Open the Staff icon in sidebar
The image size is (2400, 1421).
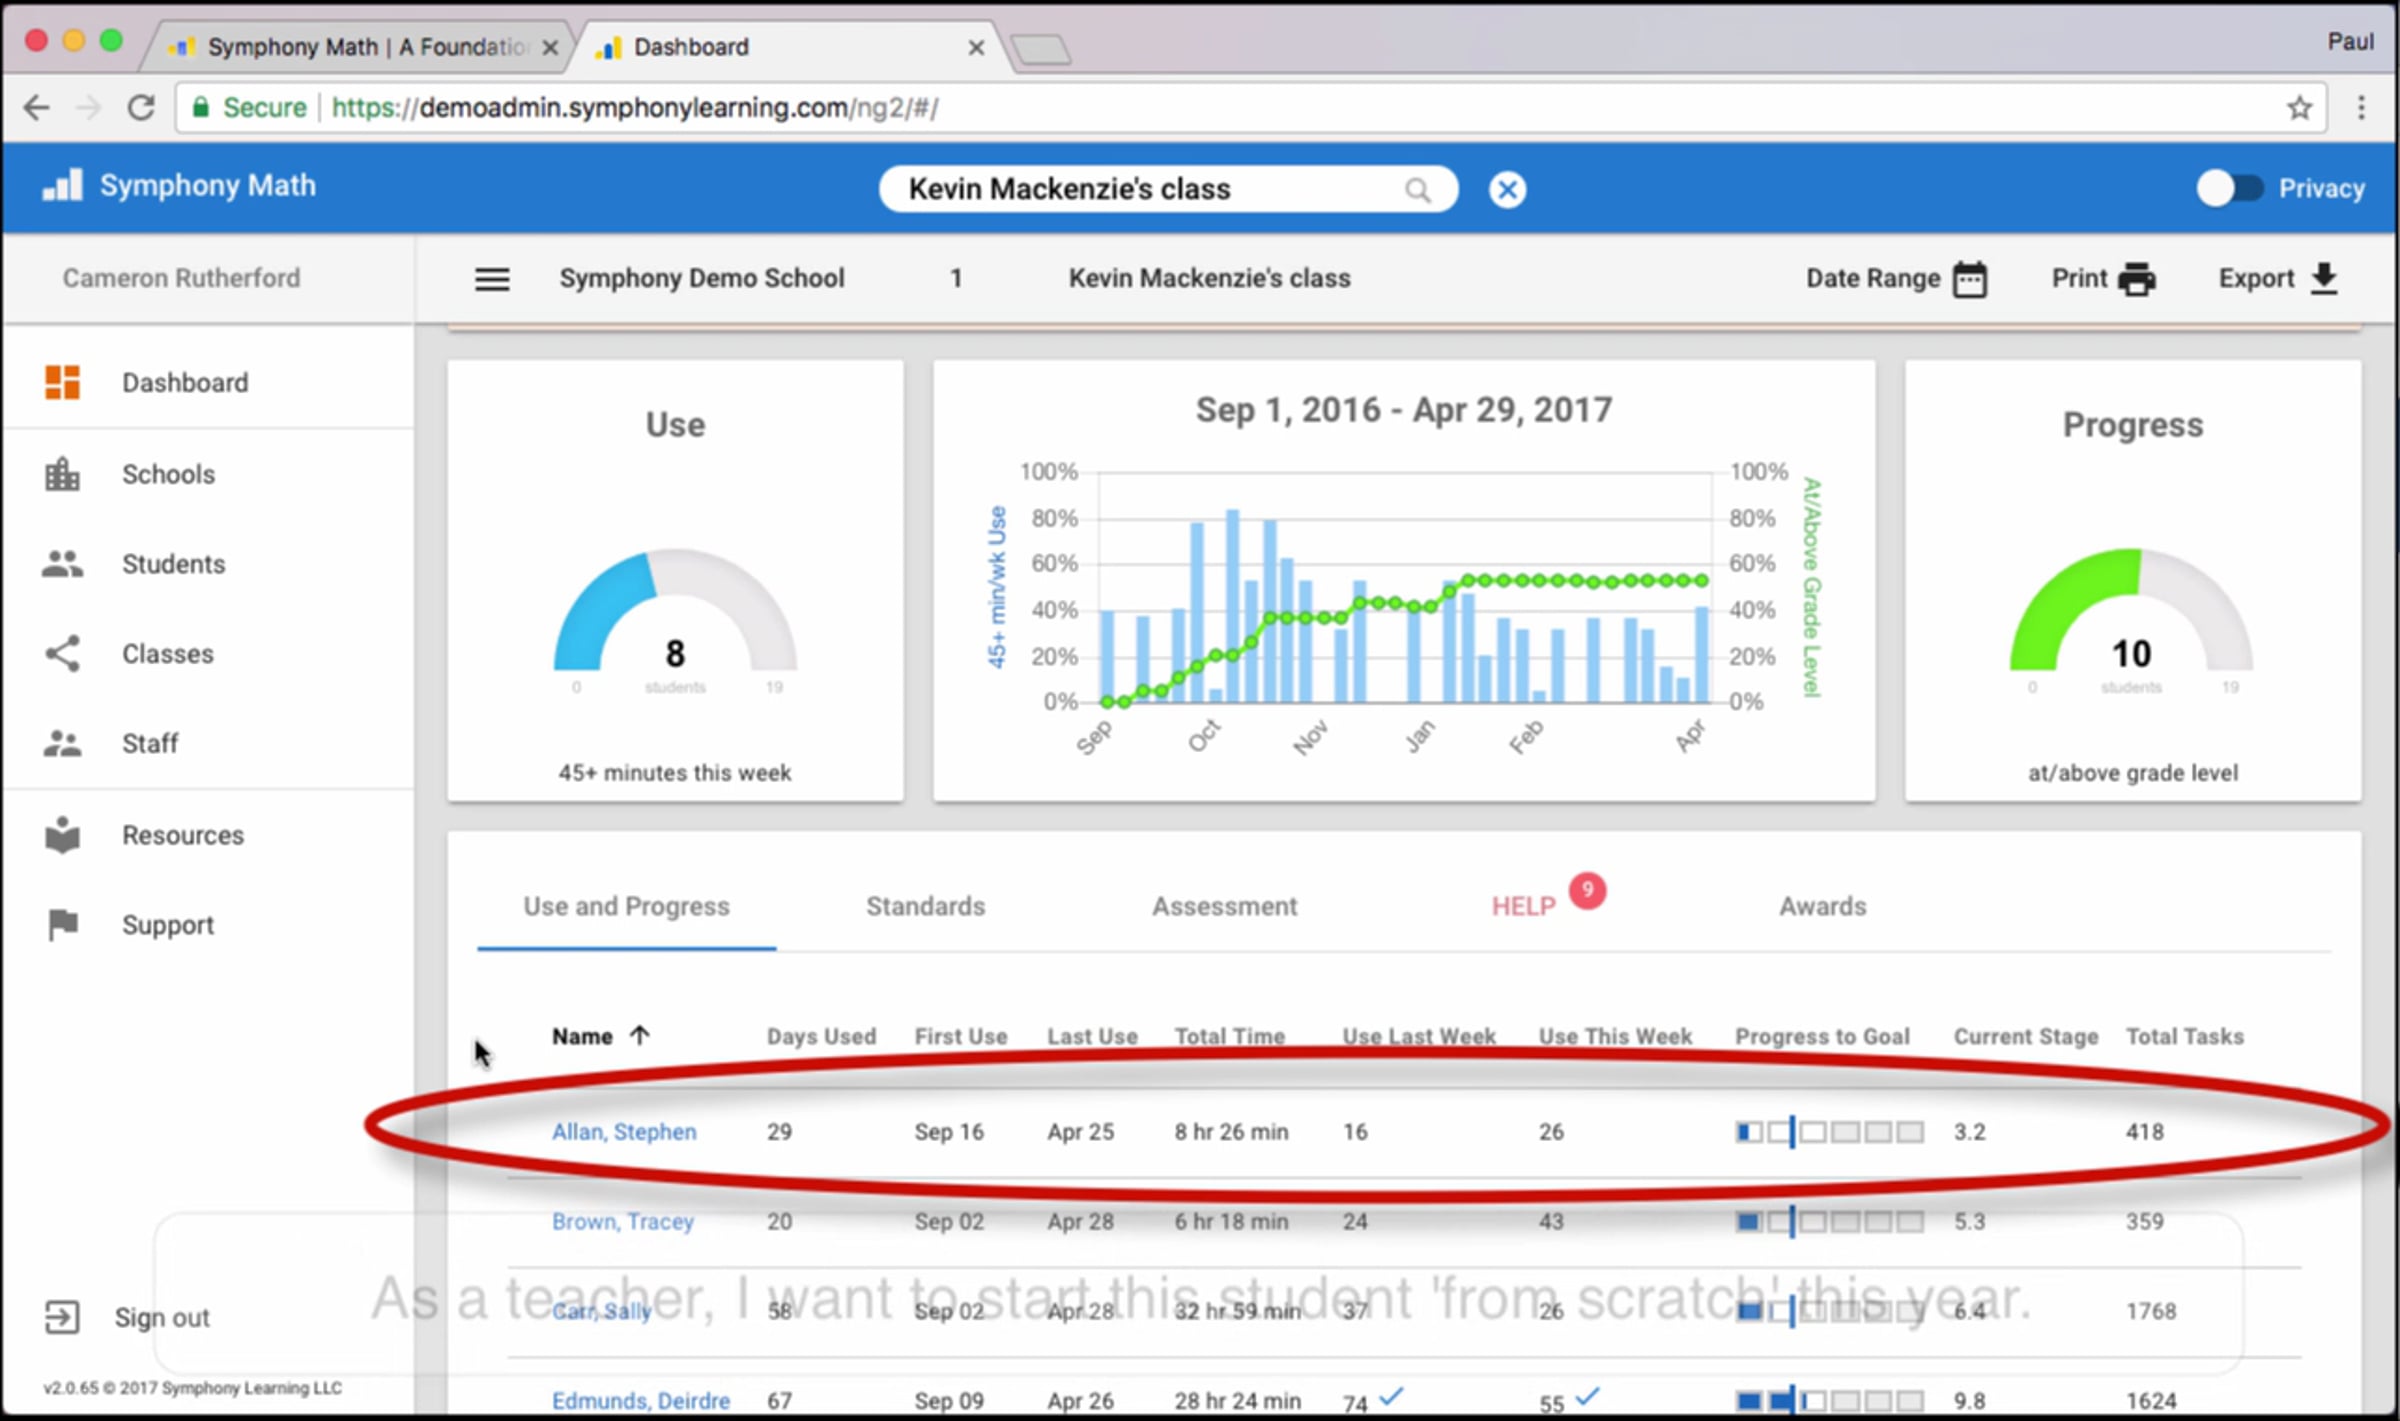pyautogui.click(x=62, y=743)
